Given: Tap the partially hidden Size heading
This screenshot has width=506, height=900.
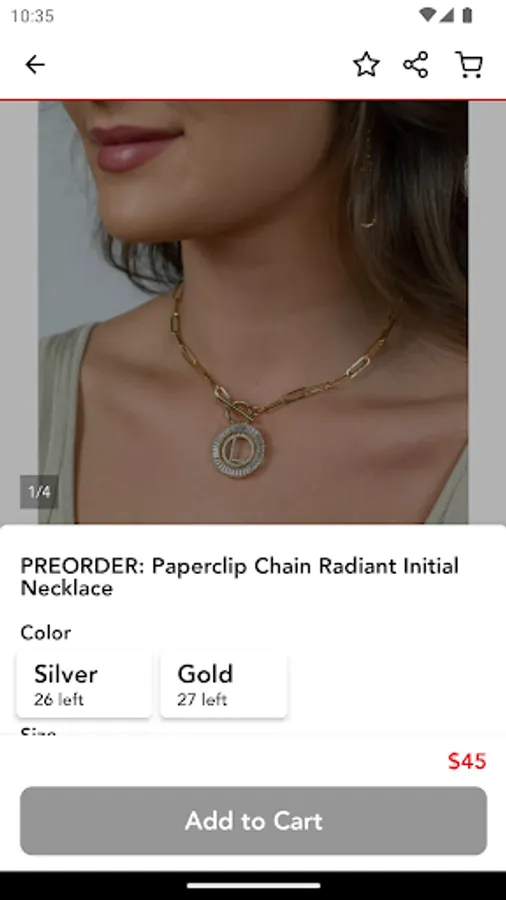Looking at the screenshot, I should point(38,732).
